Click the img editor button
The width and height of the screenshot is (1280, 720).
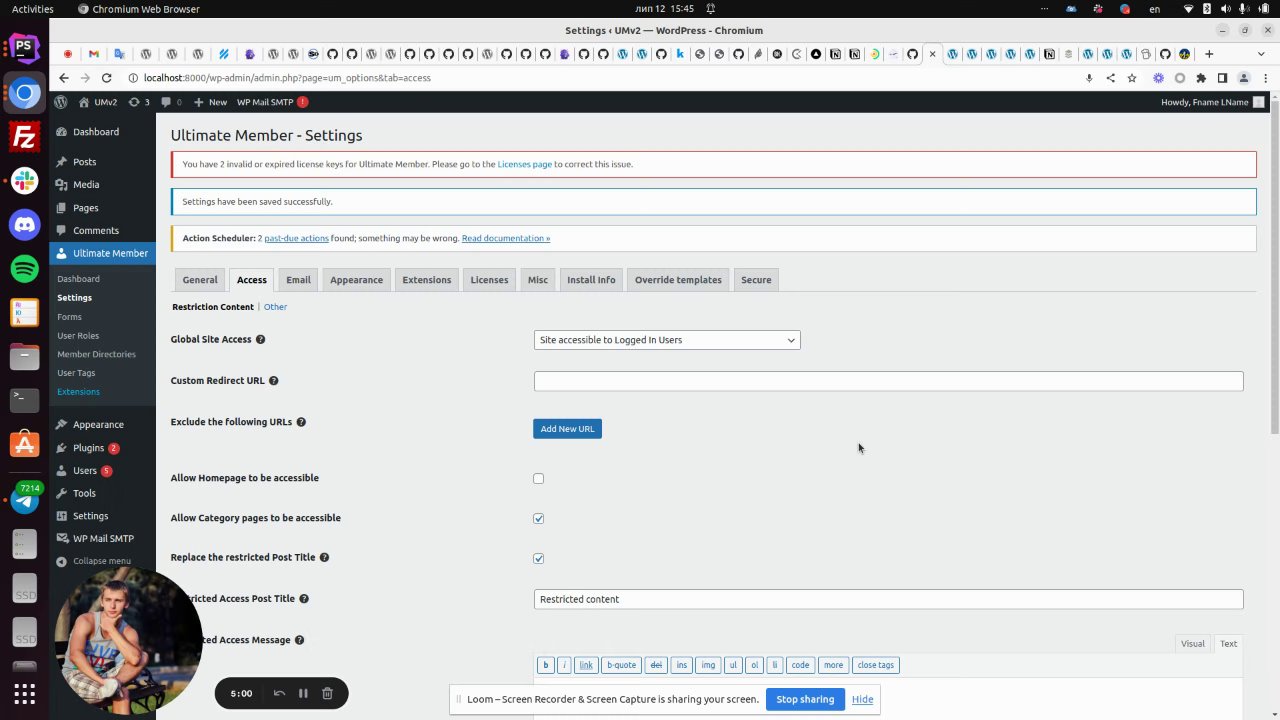(x=708, y=665)
